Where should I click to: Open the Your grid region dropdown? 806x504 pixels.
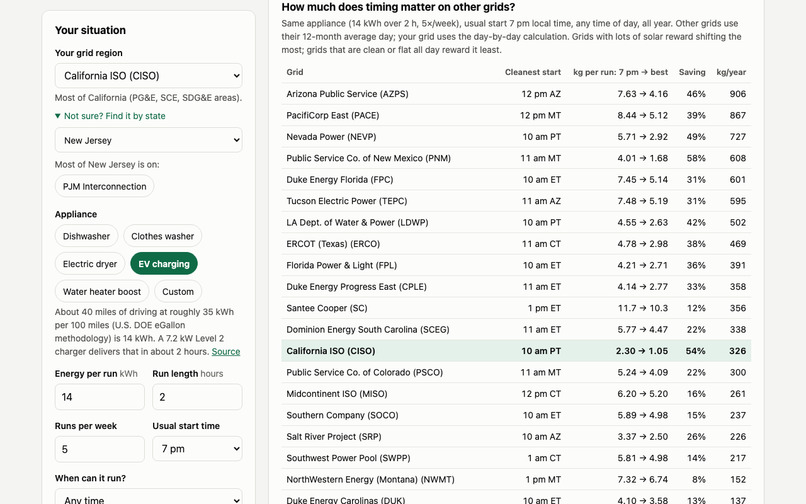(x=149, y=76)
